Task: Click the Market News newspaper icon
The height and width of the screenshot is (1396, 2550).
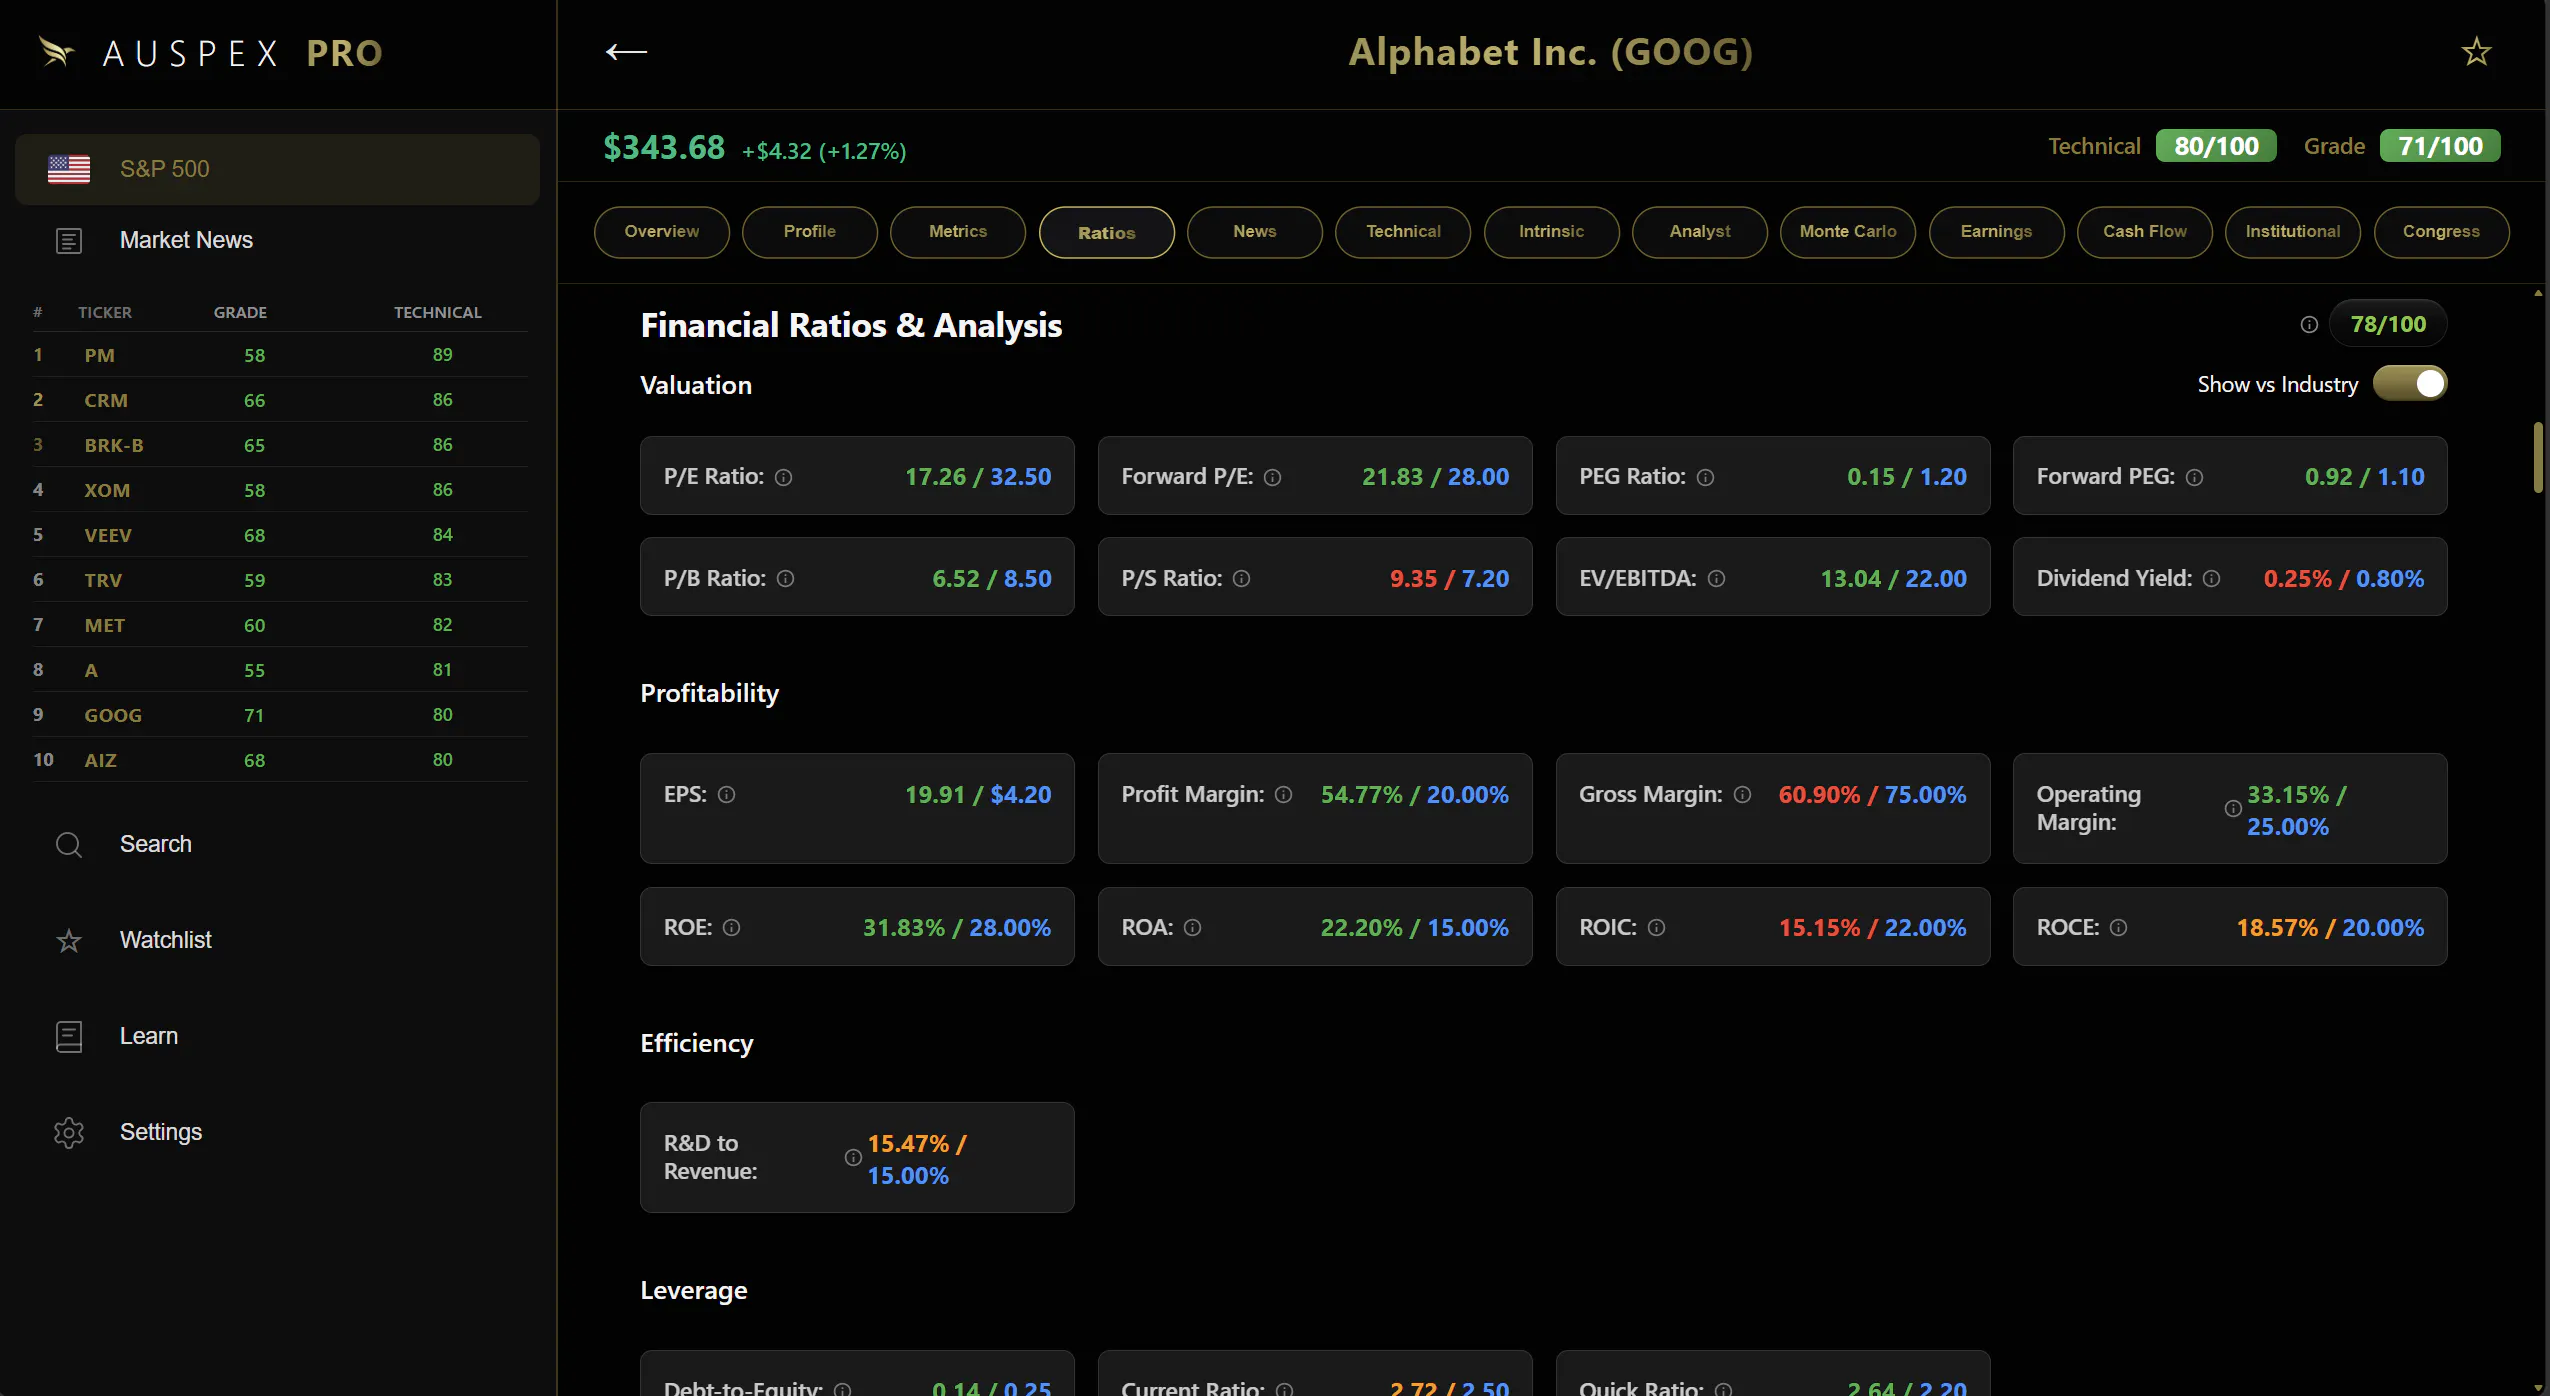Action: pos(69,241)
